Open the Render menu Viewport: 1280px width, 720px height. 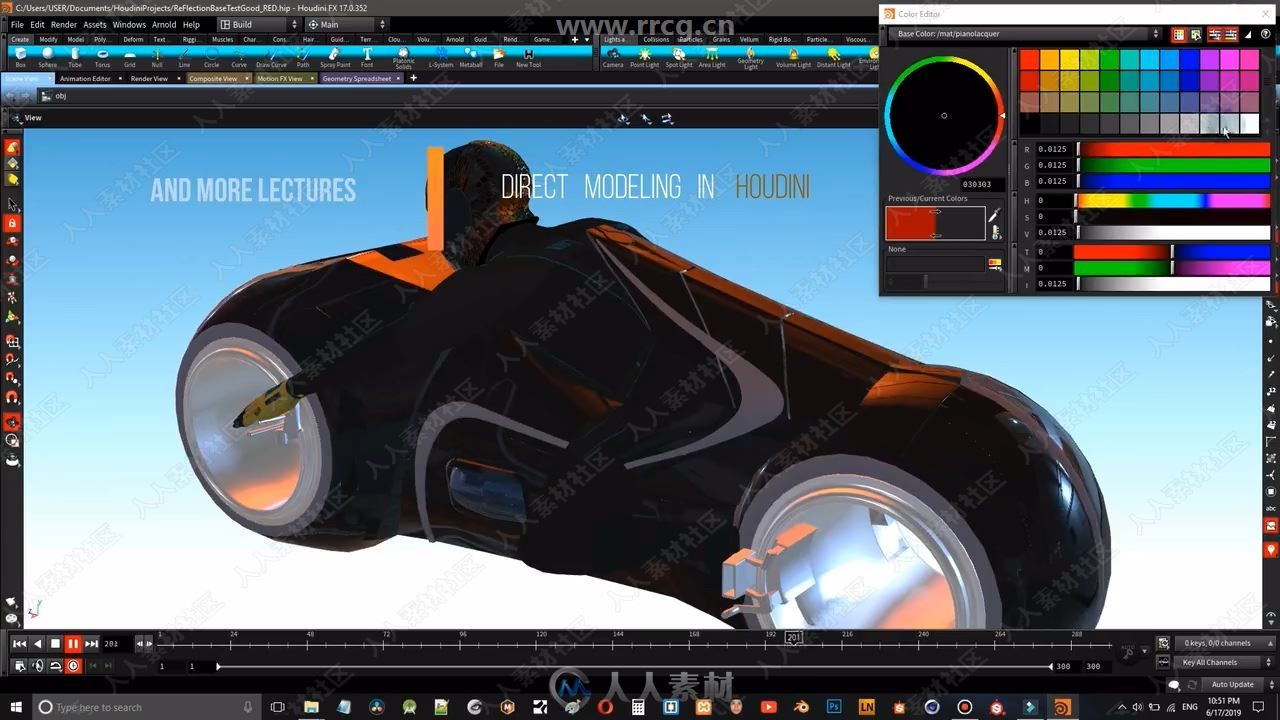tap(64, 24)
